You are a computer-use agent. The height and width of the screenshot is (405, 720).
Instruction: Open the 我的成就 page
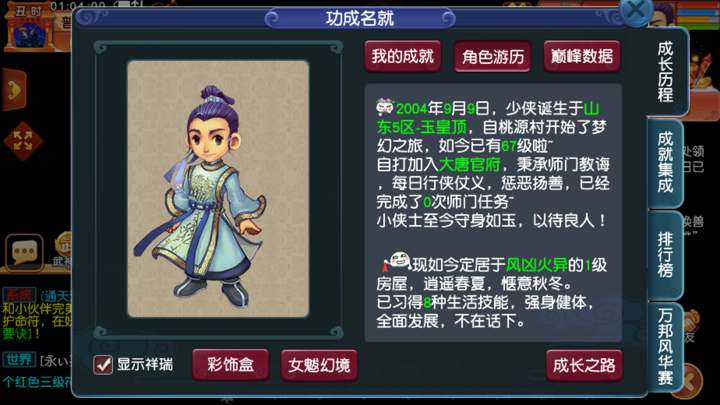coord(403,56)
